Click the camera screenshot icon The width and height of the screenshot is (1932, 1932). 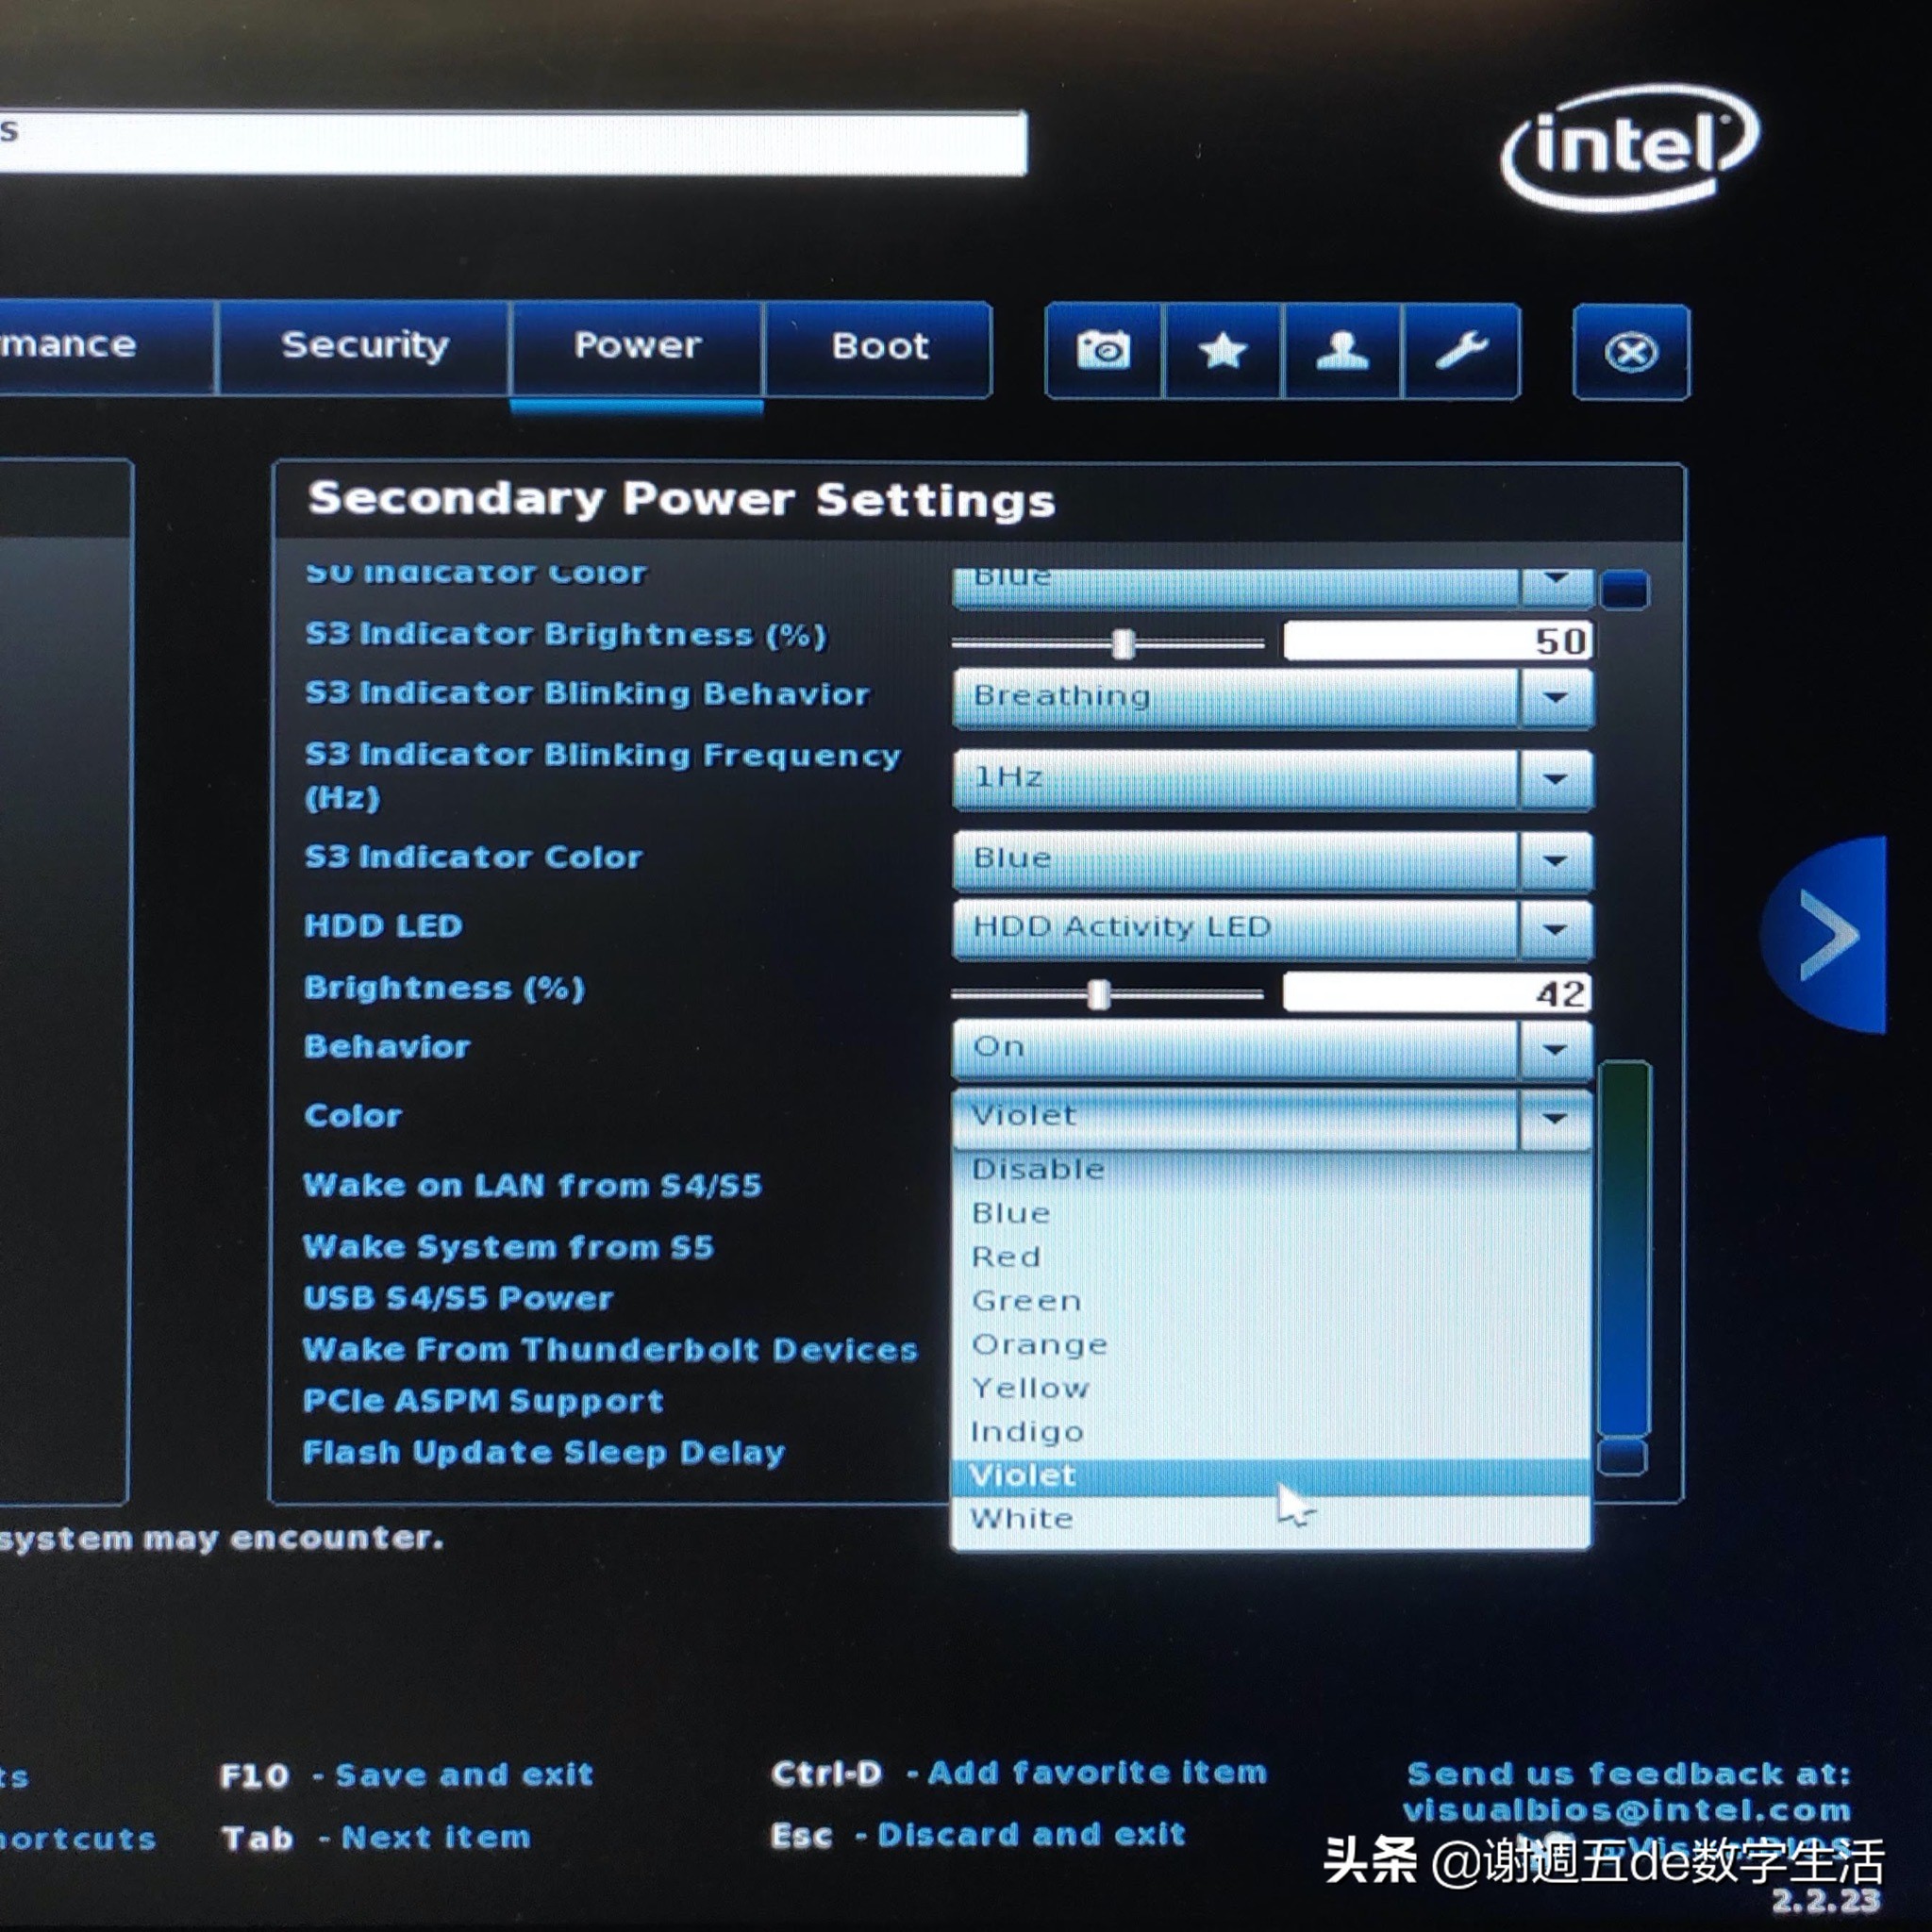[x=1103, y=351]
